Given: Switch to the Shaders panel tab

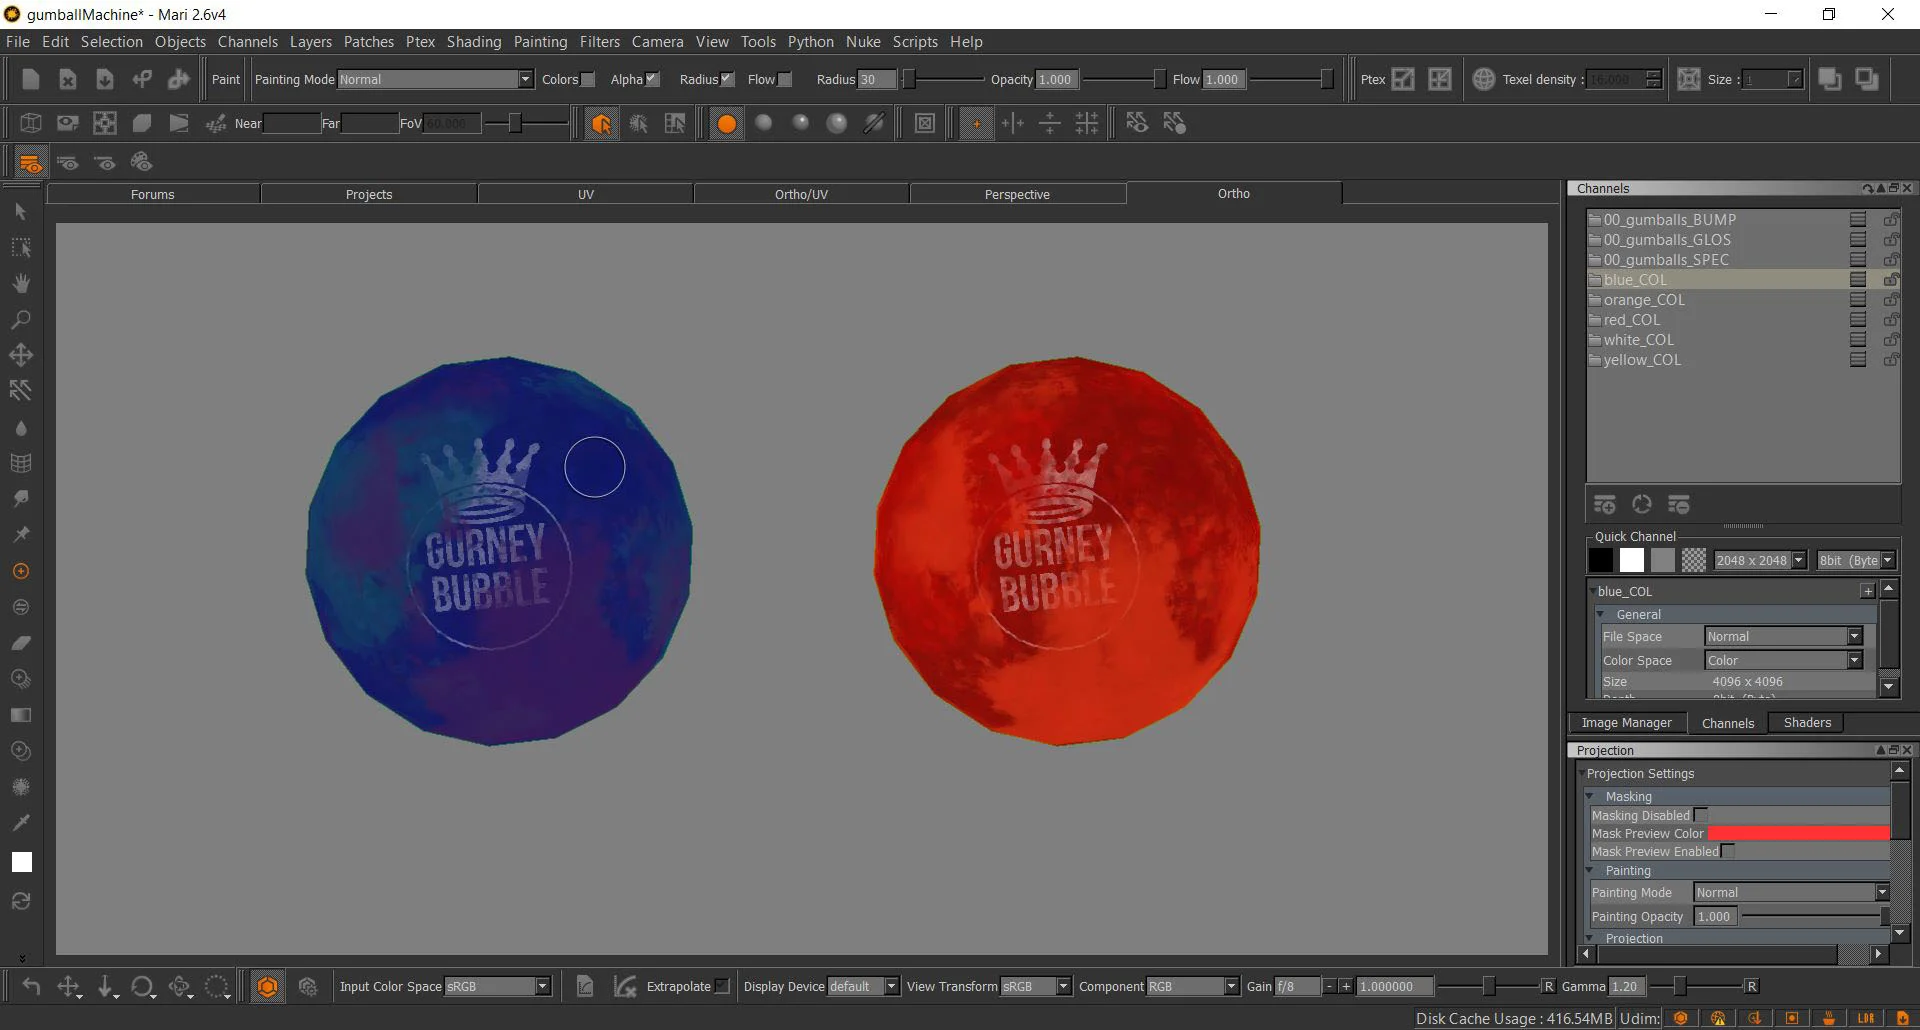Looking at the screenshot, I should (1807, 722).
